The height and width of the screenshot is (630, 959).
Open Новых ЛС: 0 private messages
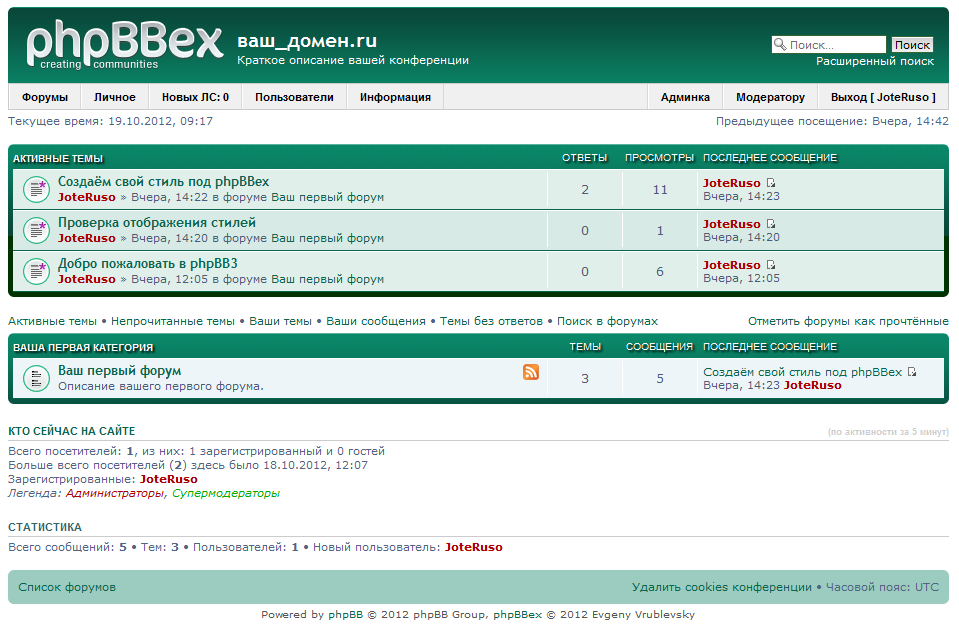point(195,97)
